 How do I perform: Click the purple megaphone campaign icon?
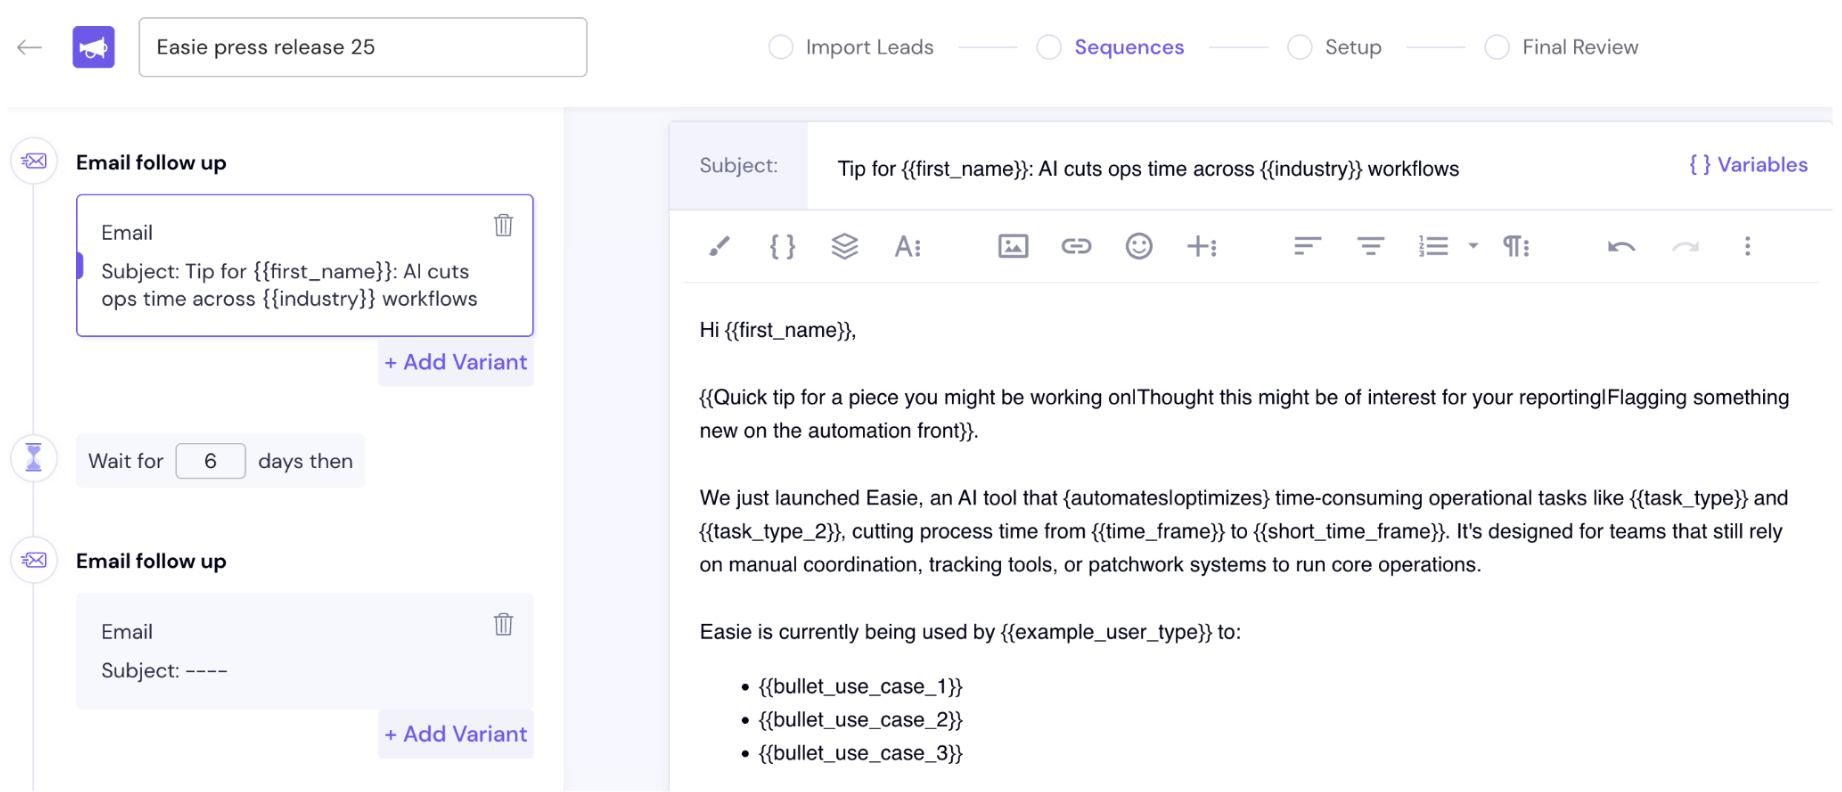94,47
